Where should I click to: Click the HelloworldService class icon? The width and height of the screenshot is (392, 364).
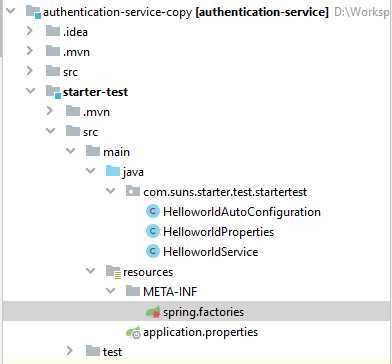[x=153, y=252]
